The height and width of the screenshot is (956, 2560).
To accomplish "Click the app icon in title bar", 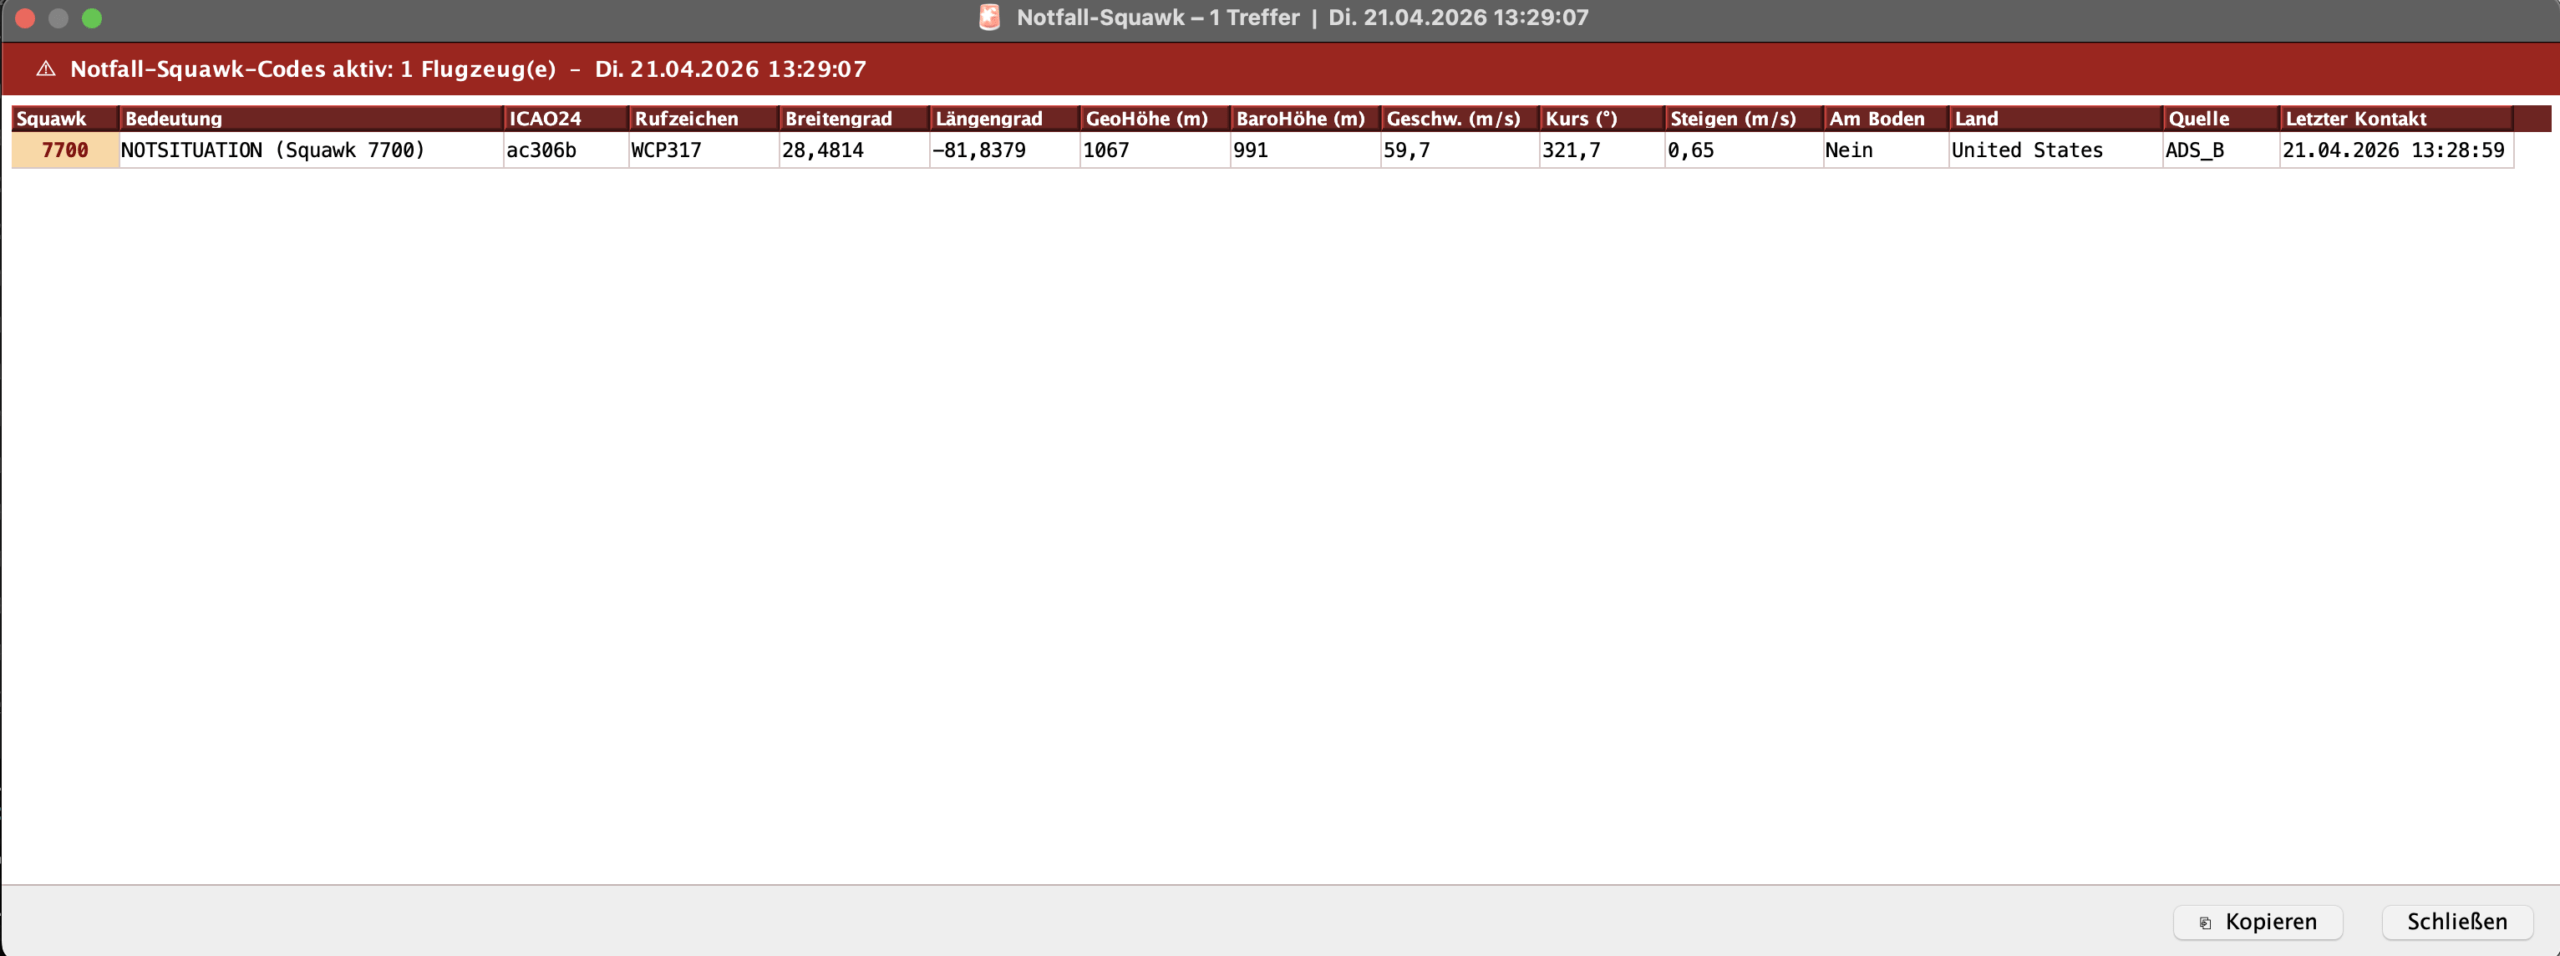I will pos(989,17).
